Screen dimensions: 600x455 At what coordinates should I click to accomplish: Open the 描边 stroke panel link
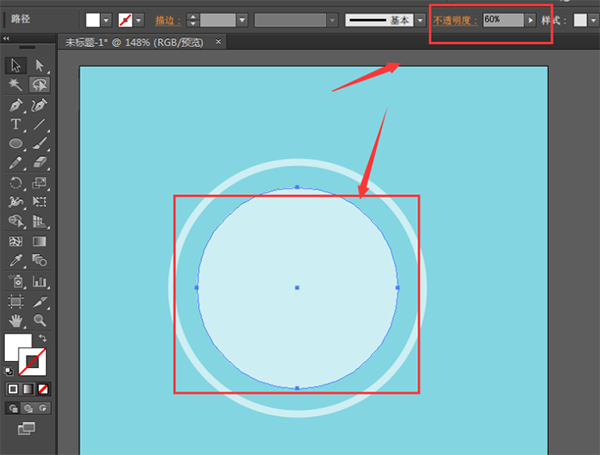[x=168, y=20]
